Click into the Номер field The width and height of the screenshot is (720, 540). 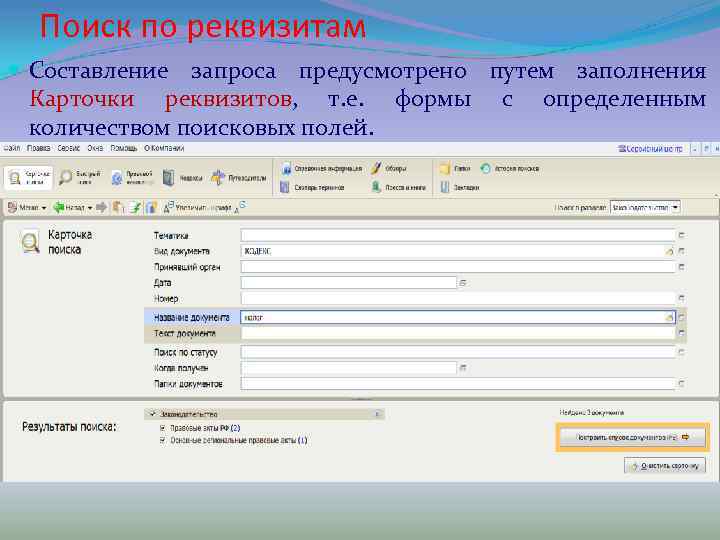[x=458, y=298]
